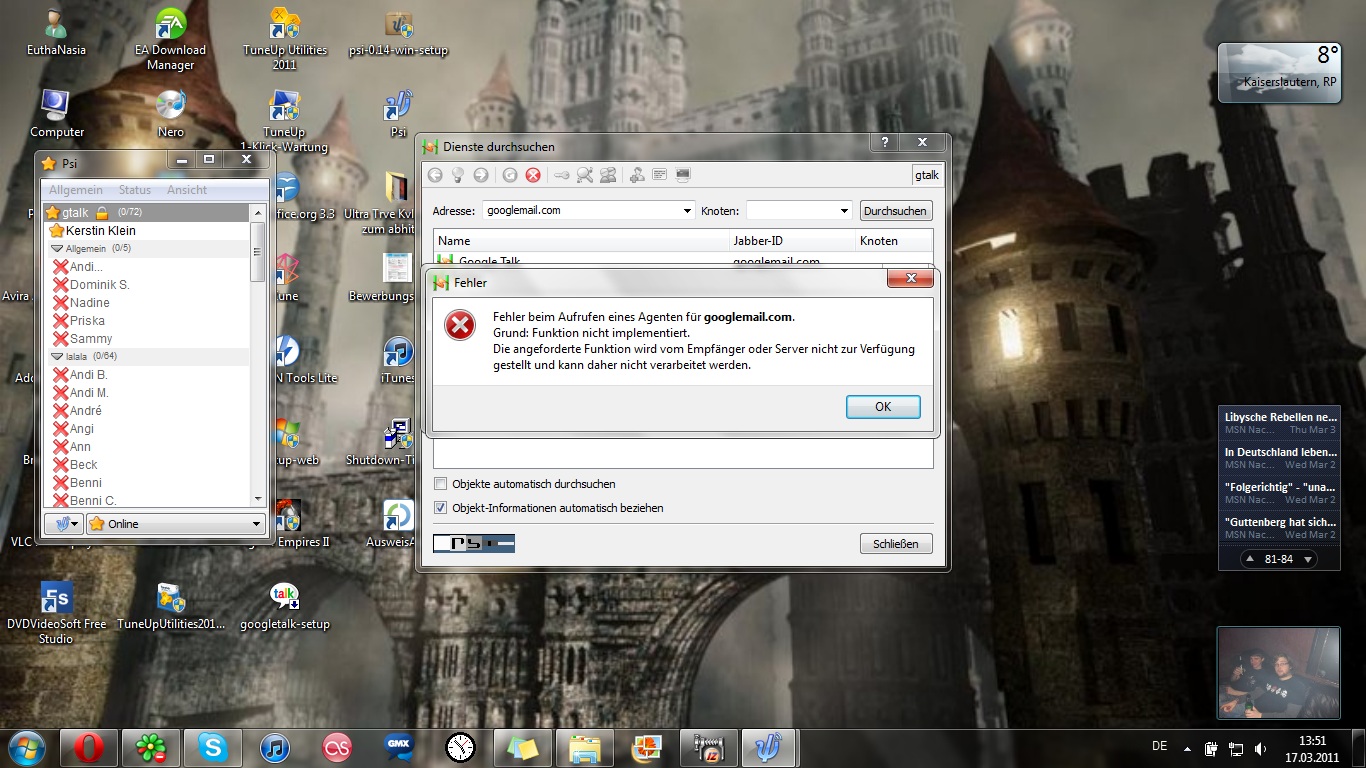Click the Psi icon in the taskbar
The image size is (1366, 768).
pos(771,747)
